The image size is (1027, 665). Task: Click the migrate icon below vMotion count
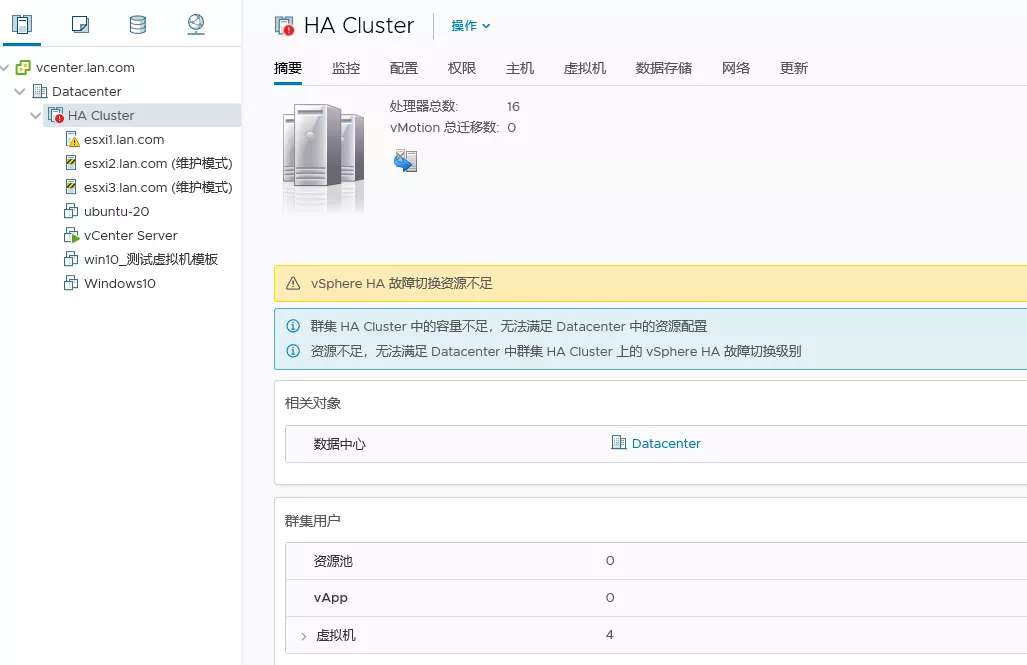click(405, 161)
